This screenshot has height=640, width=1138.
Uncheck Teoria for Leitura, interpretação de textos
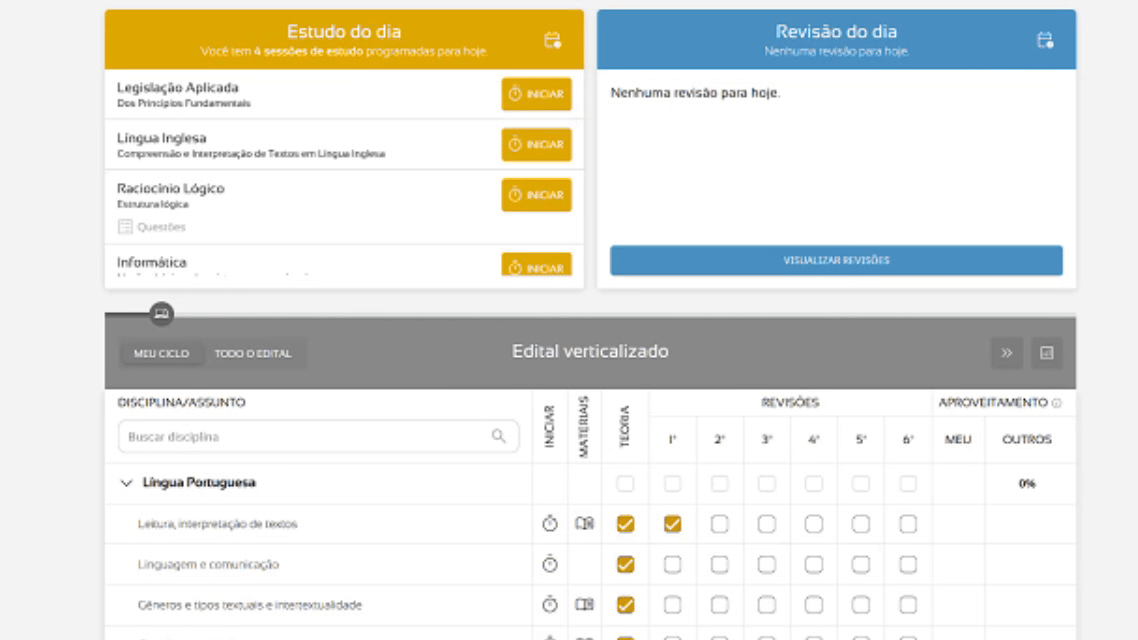[625, 524]
